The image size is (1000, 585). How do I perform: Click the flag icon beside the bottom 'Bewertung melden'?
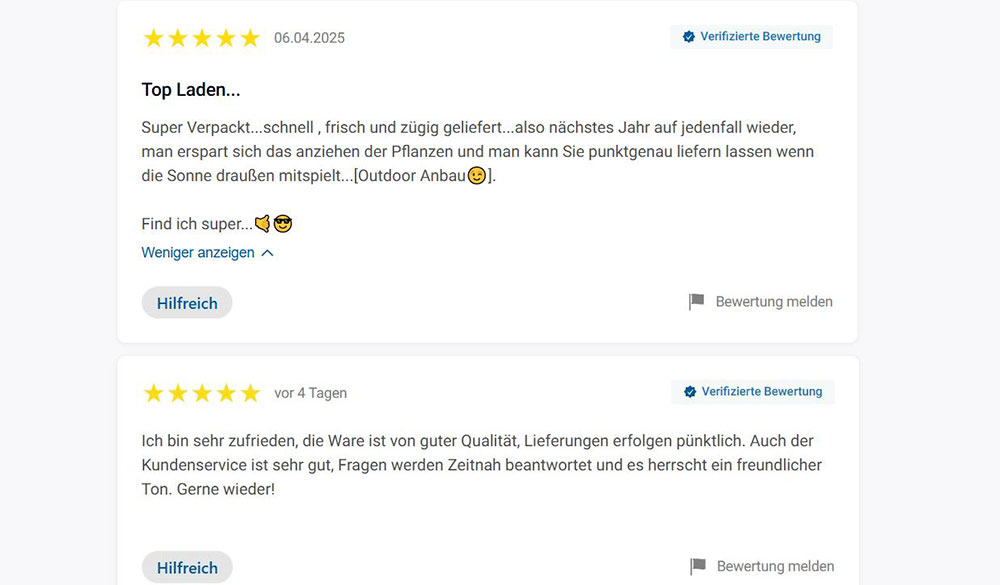click(695, 566)
